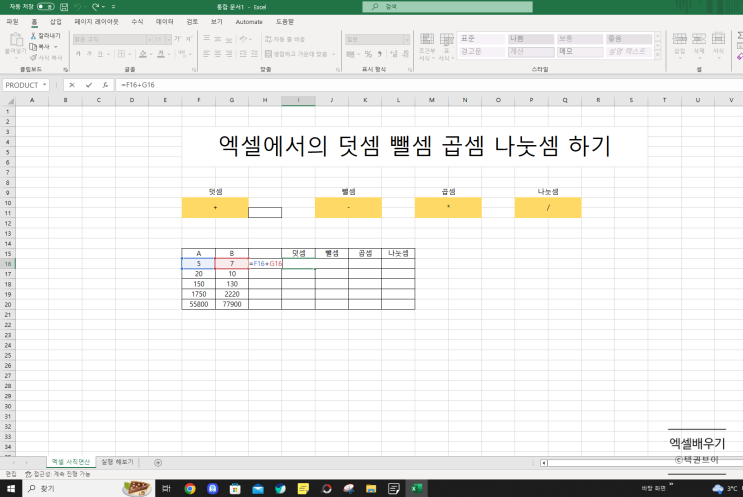Cancel the formula with the X button
This screenshot has height=497, width=743.
click(72, 85)
